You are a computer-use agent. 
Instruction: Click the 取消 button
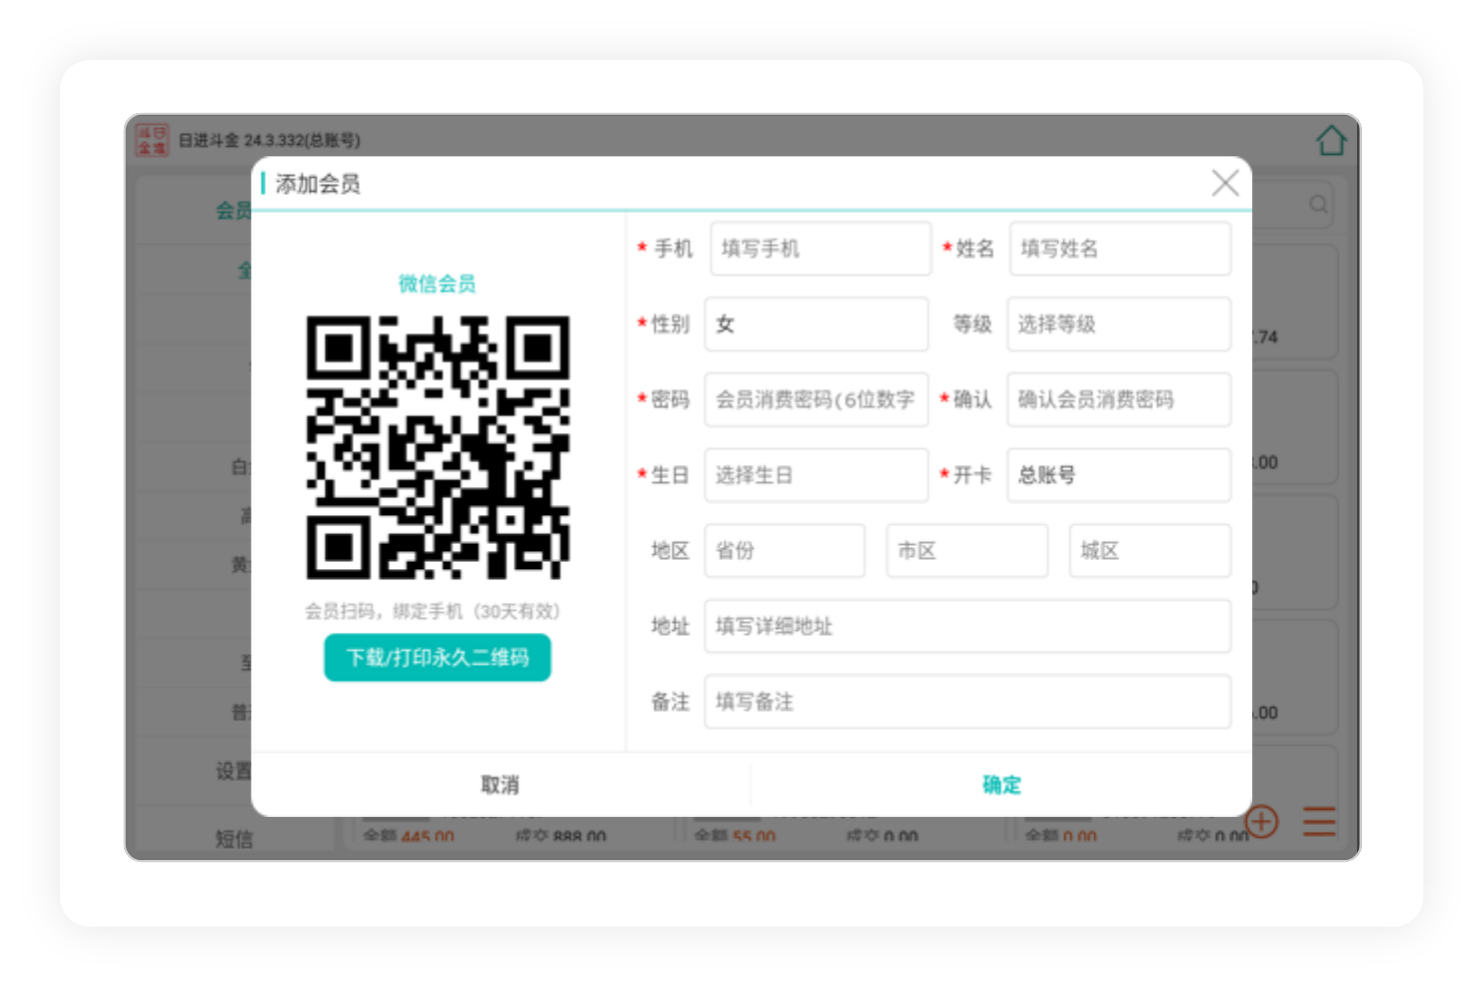[500, 785]
